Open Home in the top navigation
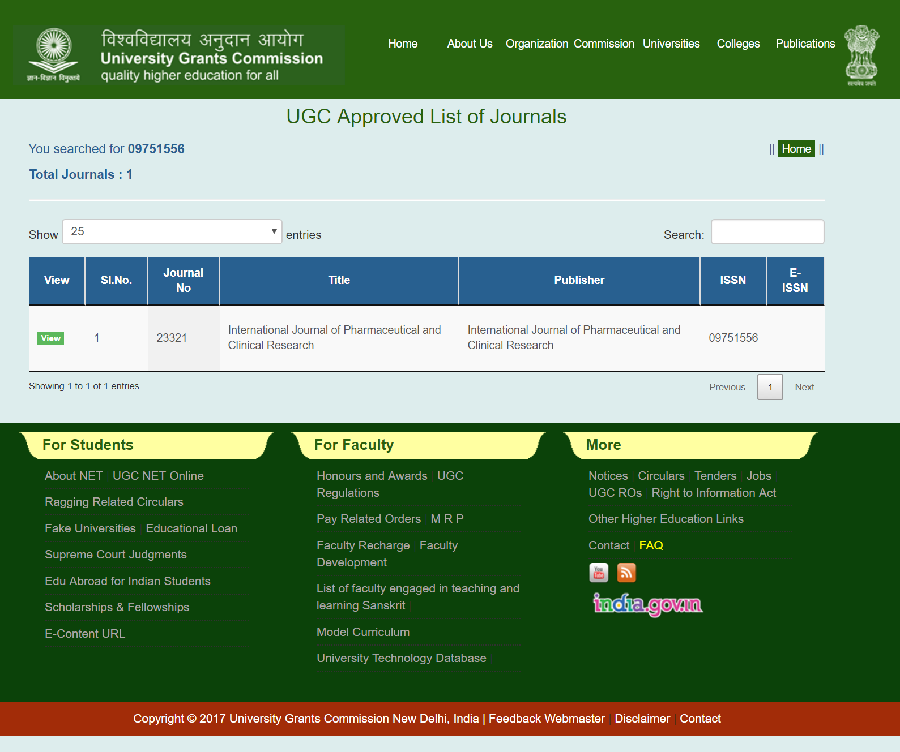Viewport: 900px width, 752px height. 402,44
